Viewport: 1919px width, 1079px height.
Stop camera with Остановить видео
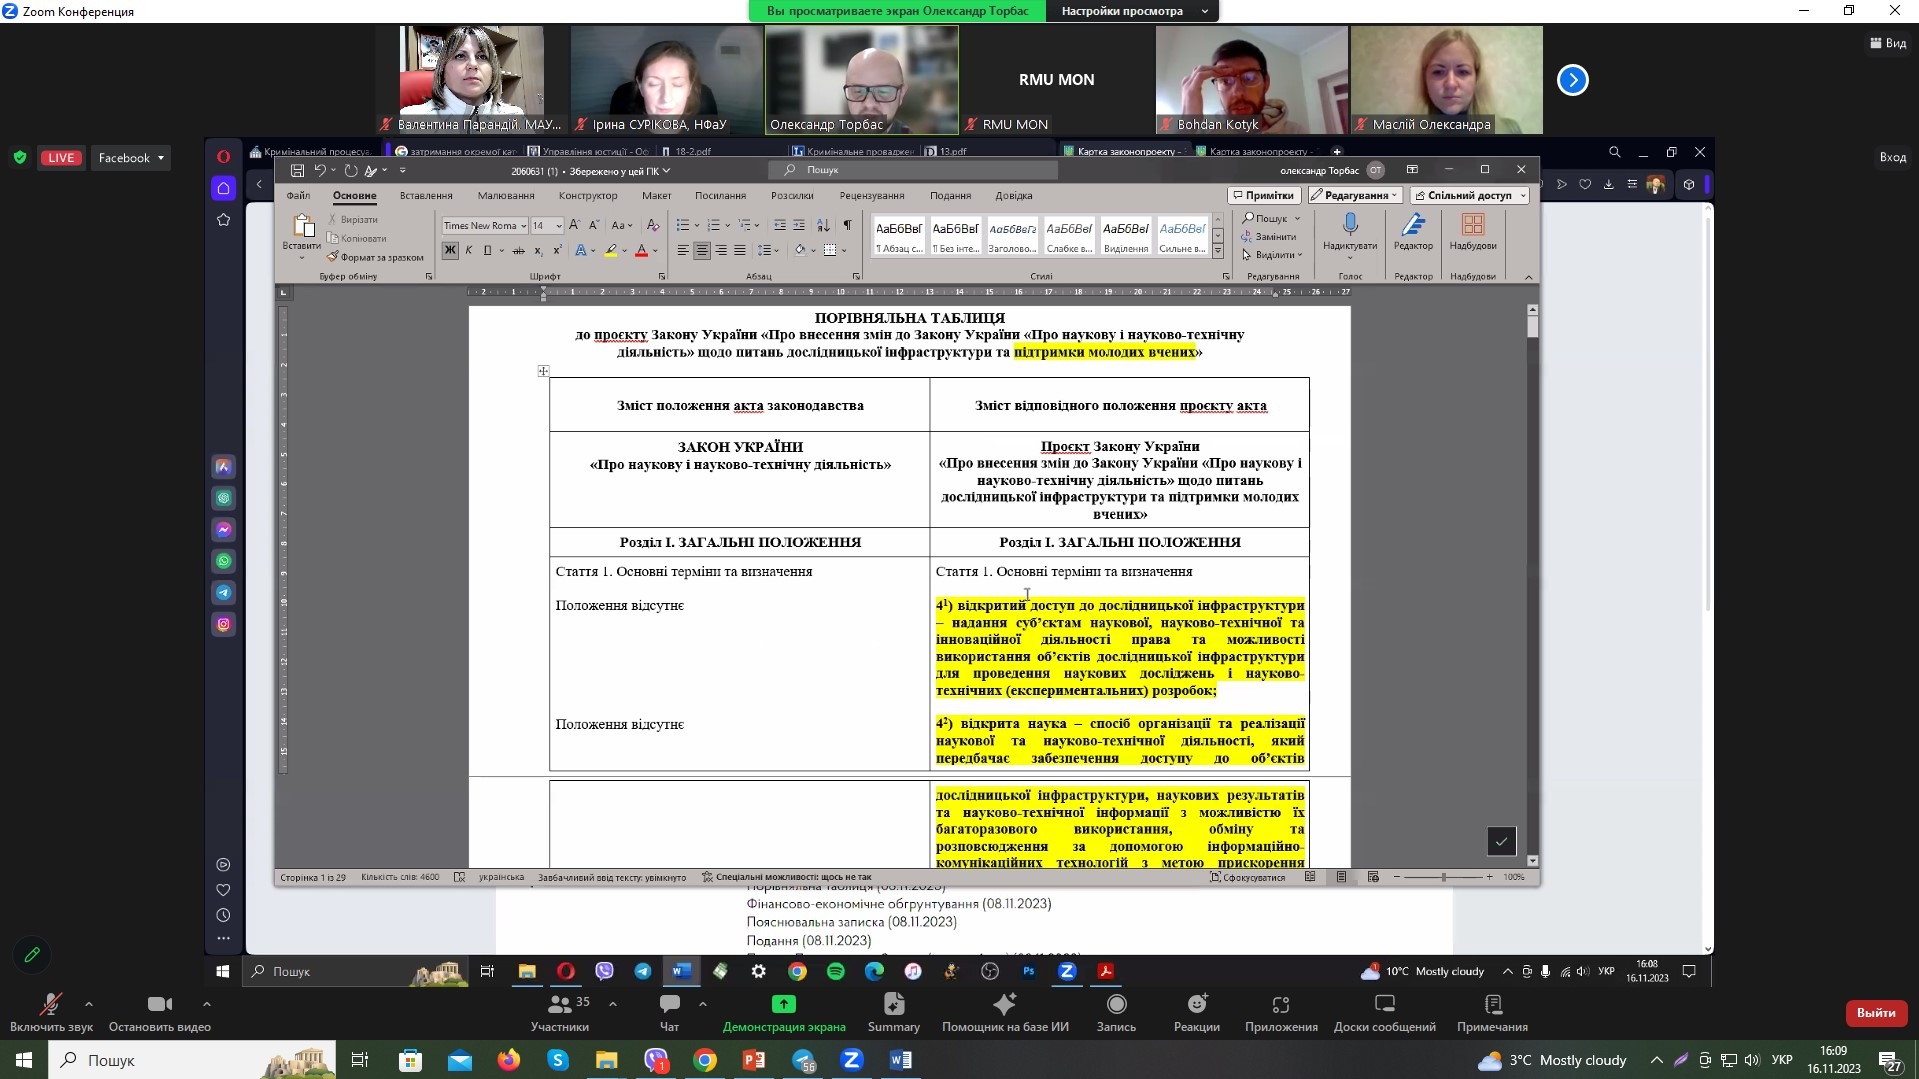click(159, 1011)
